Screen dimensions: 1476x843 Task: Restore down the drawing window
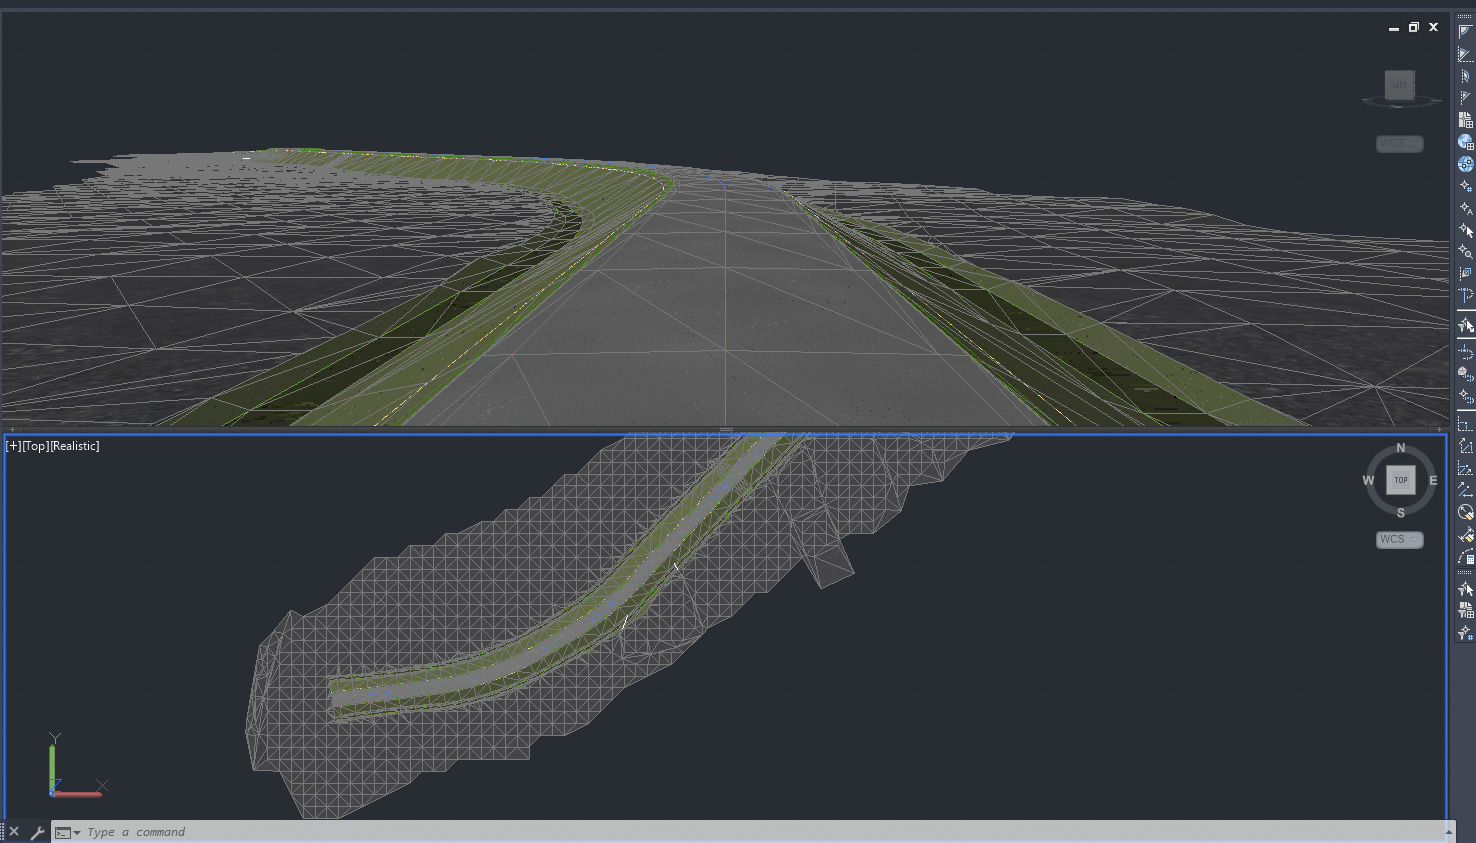pos(1413,27)
